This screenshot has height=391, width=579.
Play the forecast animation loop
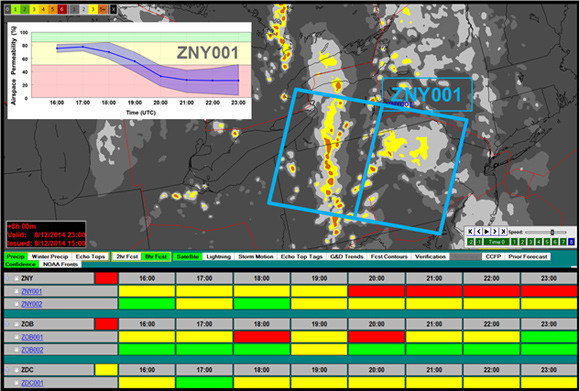[487, 231]
